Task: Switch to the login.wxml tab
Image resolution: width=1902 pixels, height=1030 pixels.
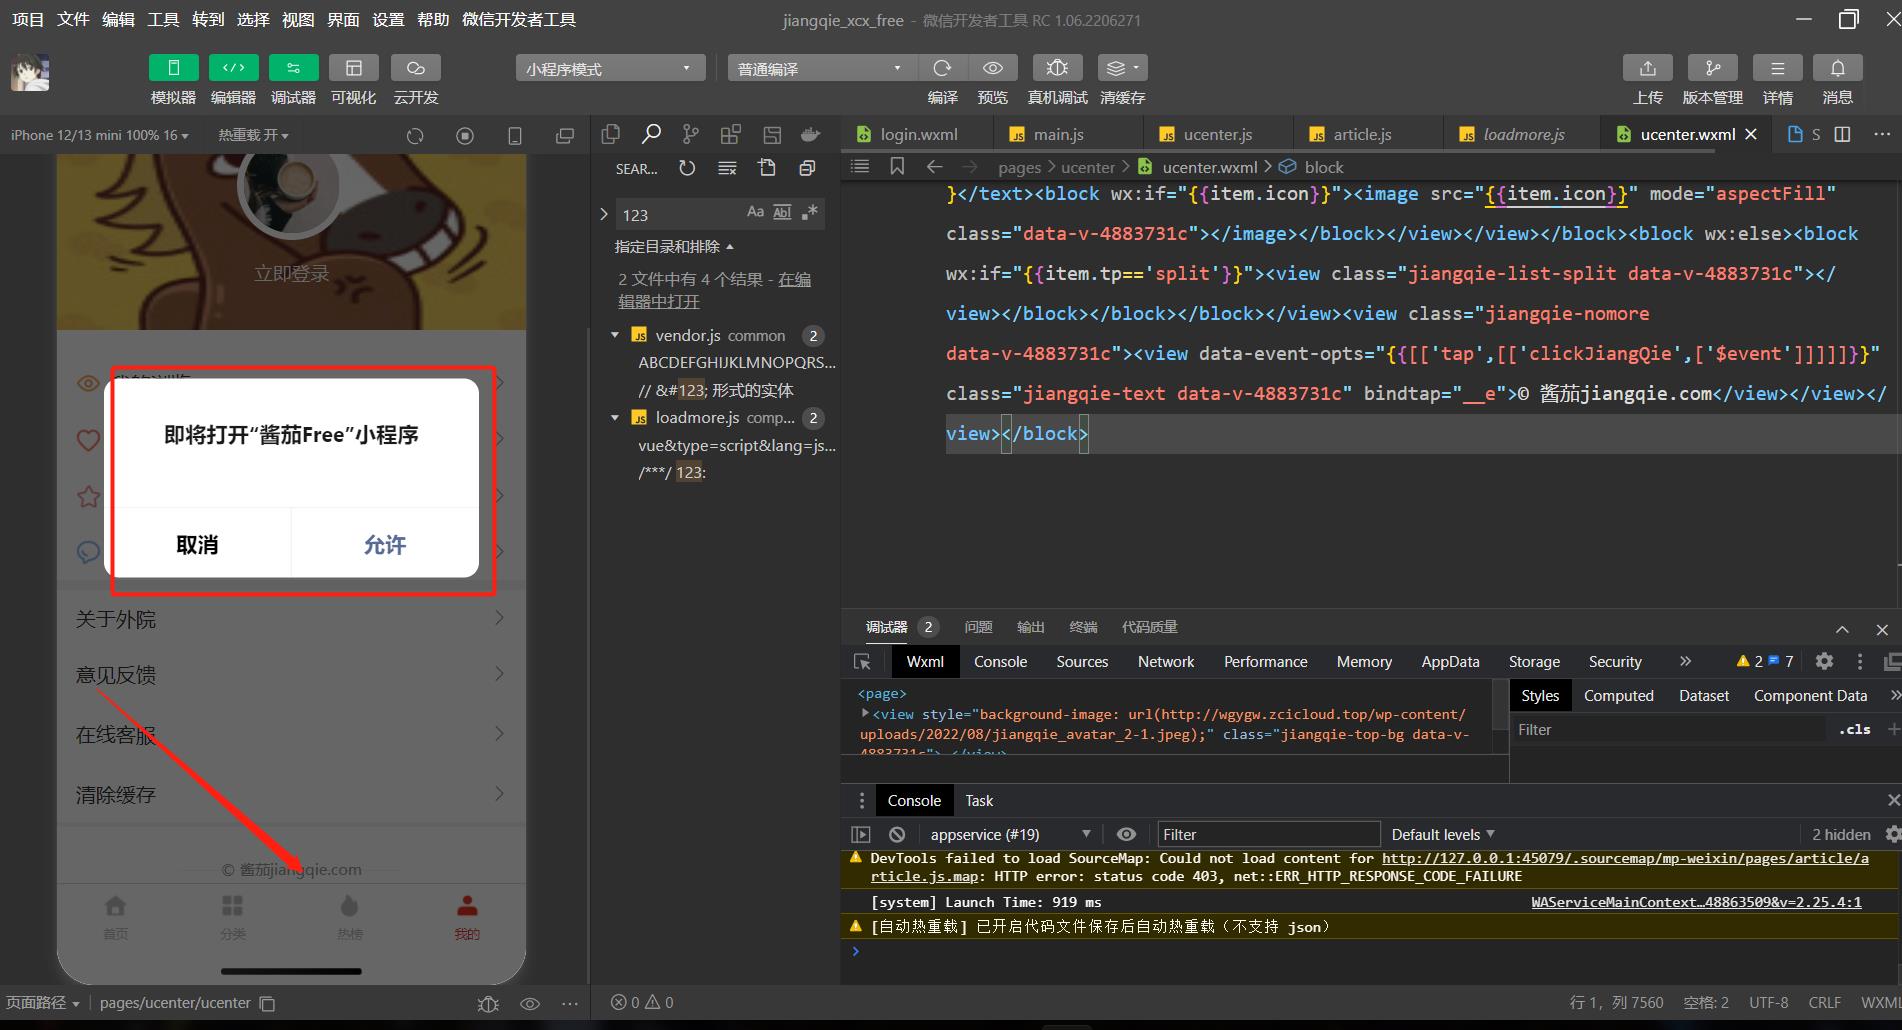Action: (918, 134)
